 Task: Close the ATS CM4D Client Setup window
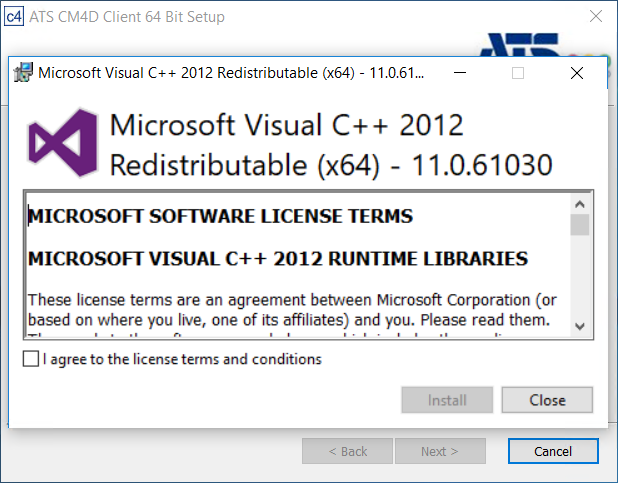pyautogui.click(x=596, y=17)
